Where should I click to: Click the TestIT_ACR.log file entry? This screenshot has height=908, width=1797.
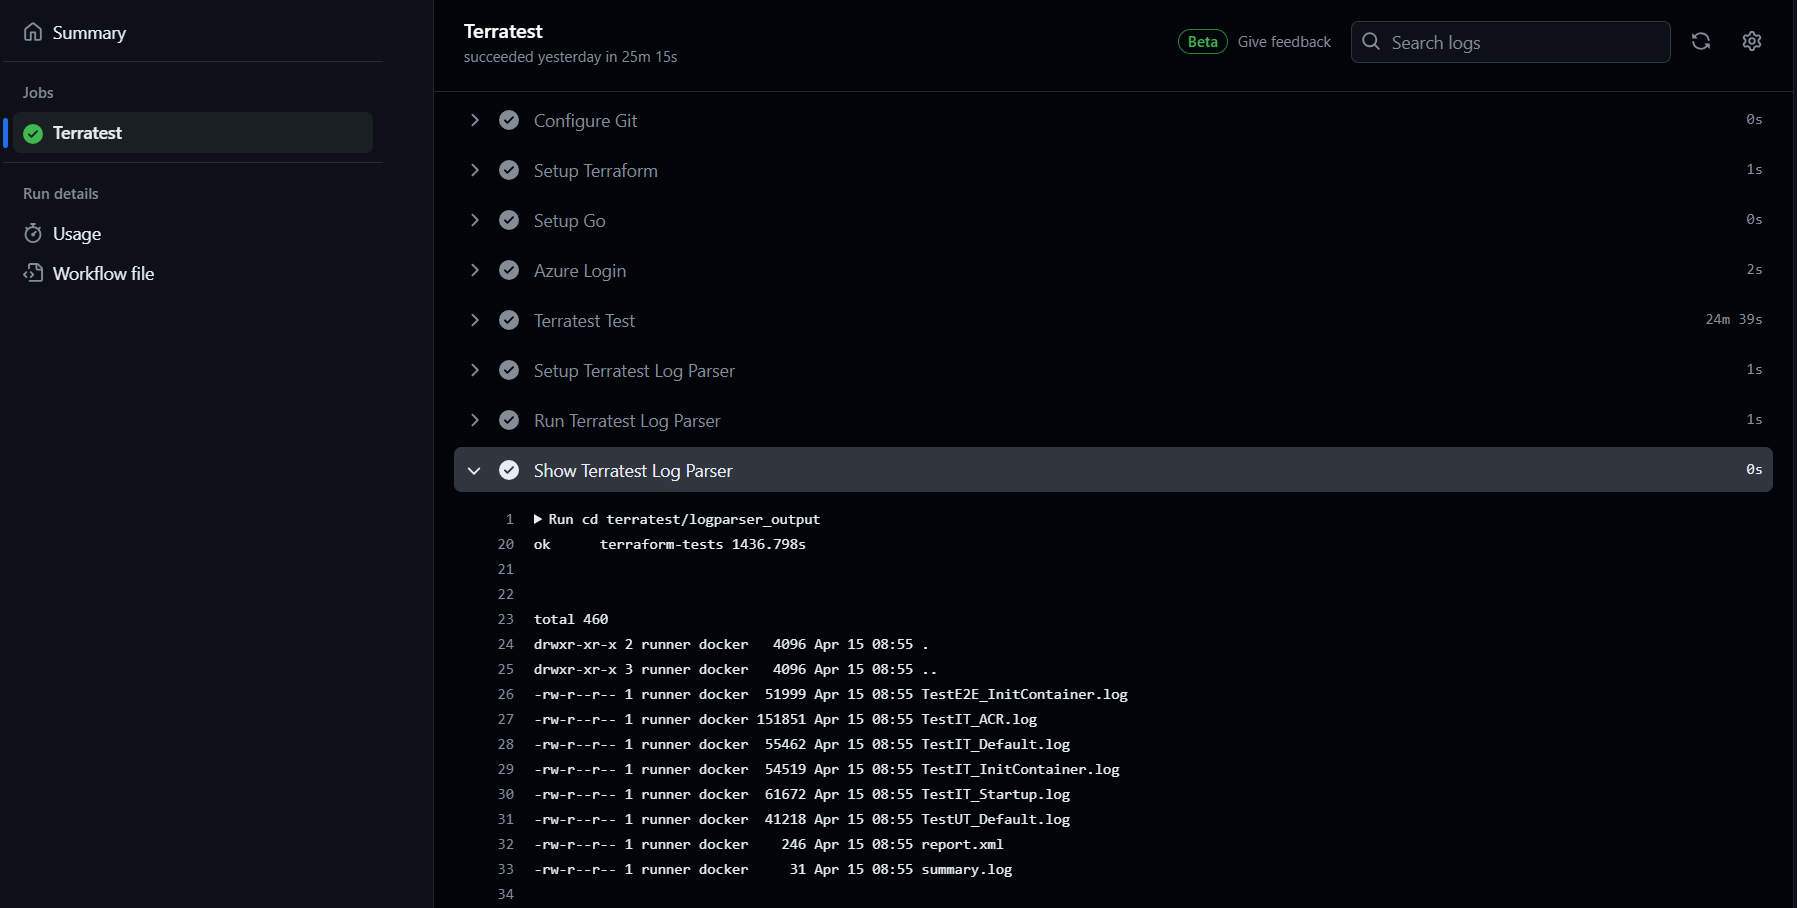pyautogui.click(x=979, y=719)
